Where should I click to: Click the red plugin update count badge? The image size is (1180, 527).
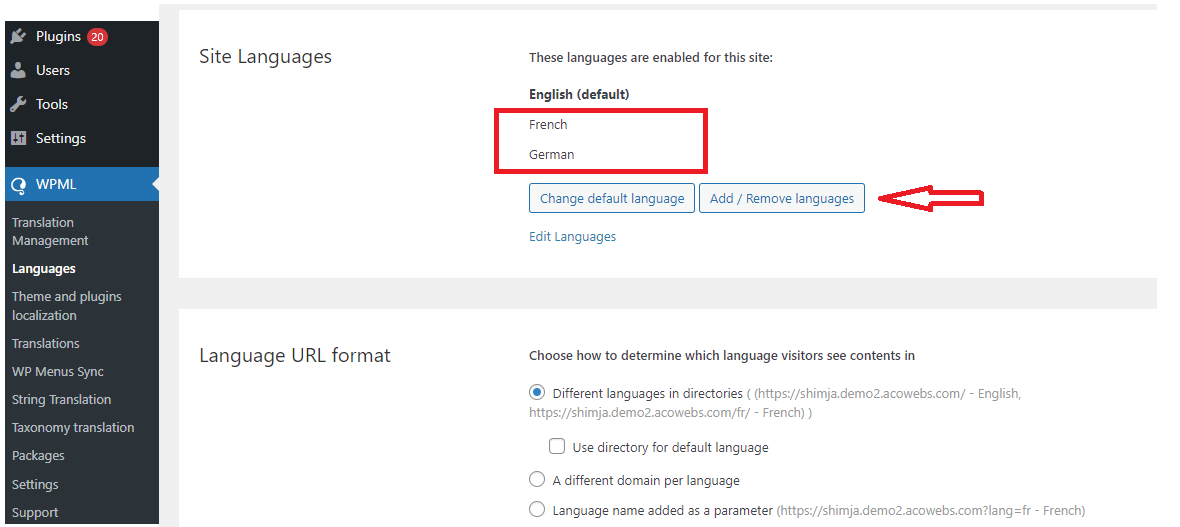click(97, 36)
